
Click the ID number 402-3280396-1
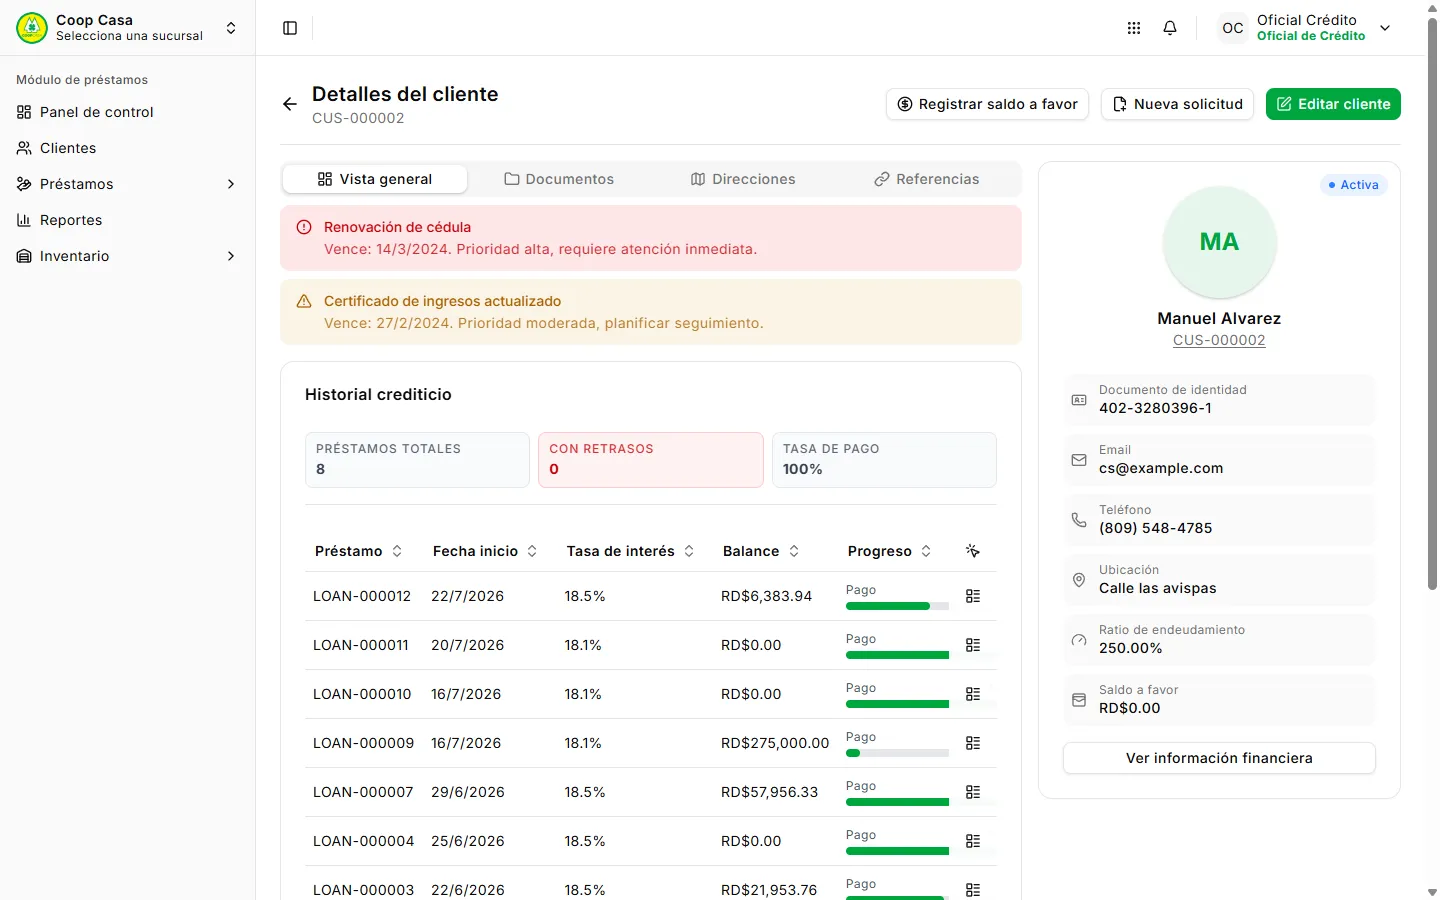tap(1155, 408)
